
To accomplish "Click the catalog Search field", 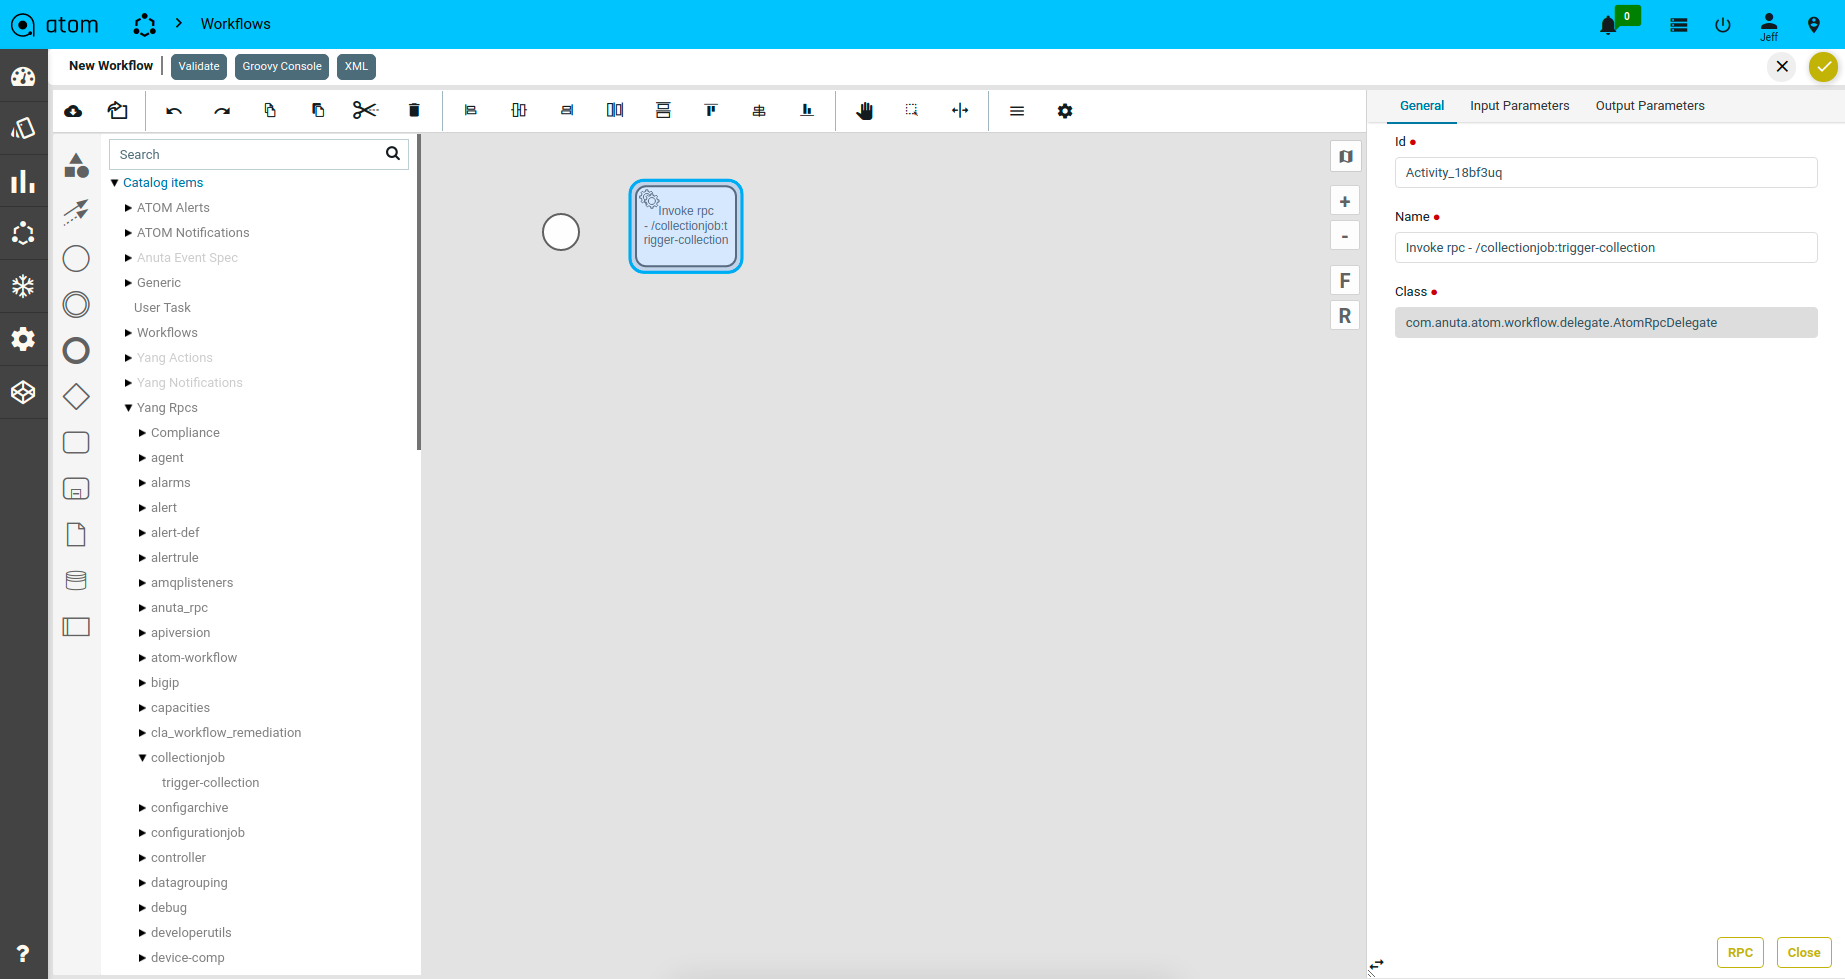I will point(258,154).
